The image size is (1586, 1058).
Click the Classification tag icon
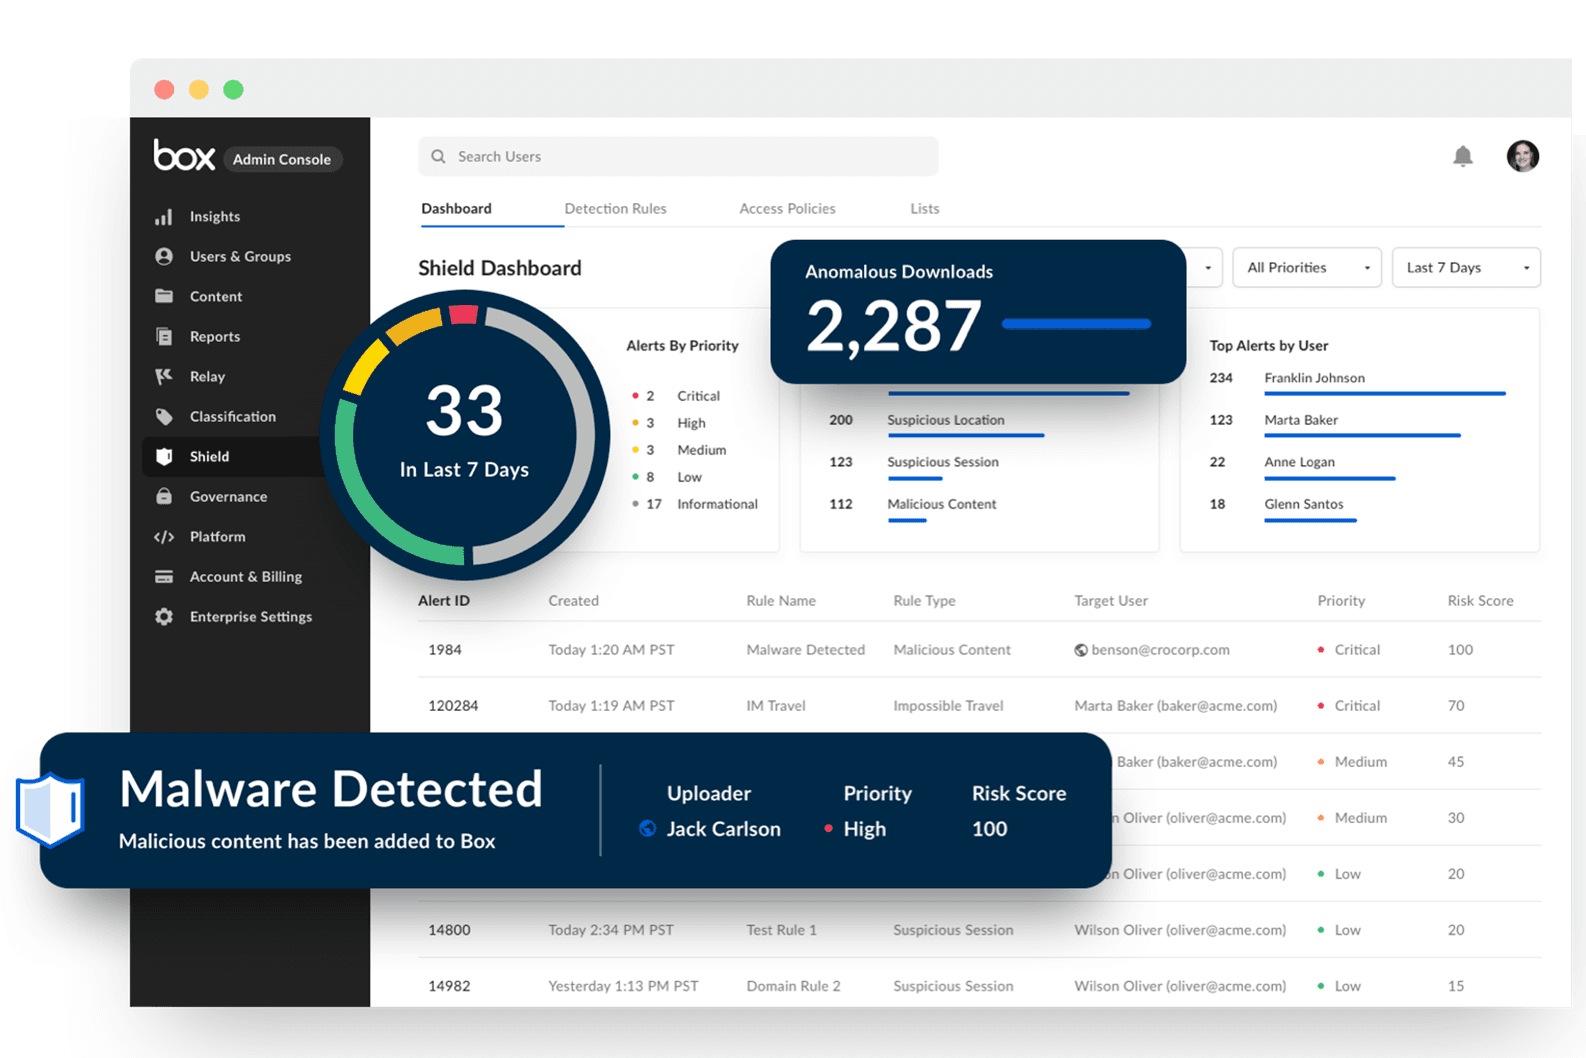coord(164,417)
